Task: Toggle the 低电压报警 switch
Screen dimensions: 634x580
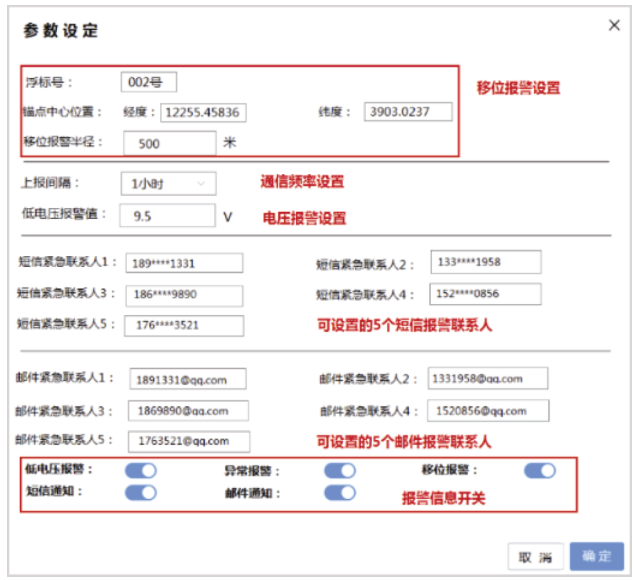Action: click(x=141, y=471)
